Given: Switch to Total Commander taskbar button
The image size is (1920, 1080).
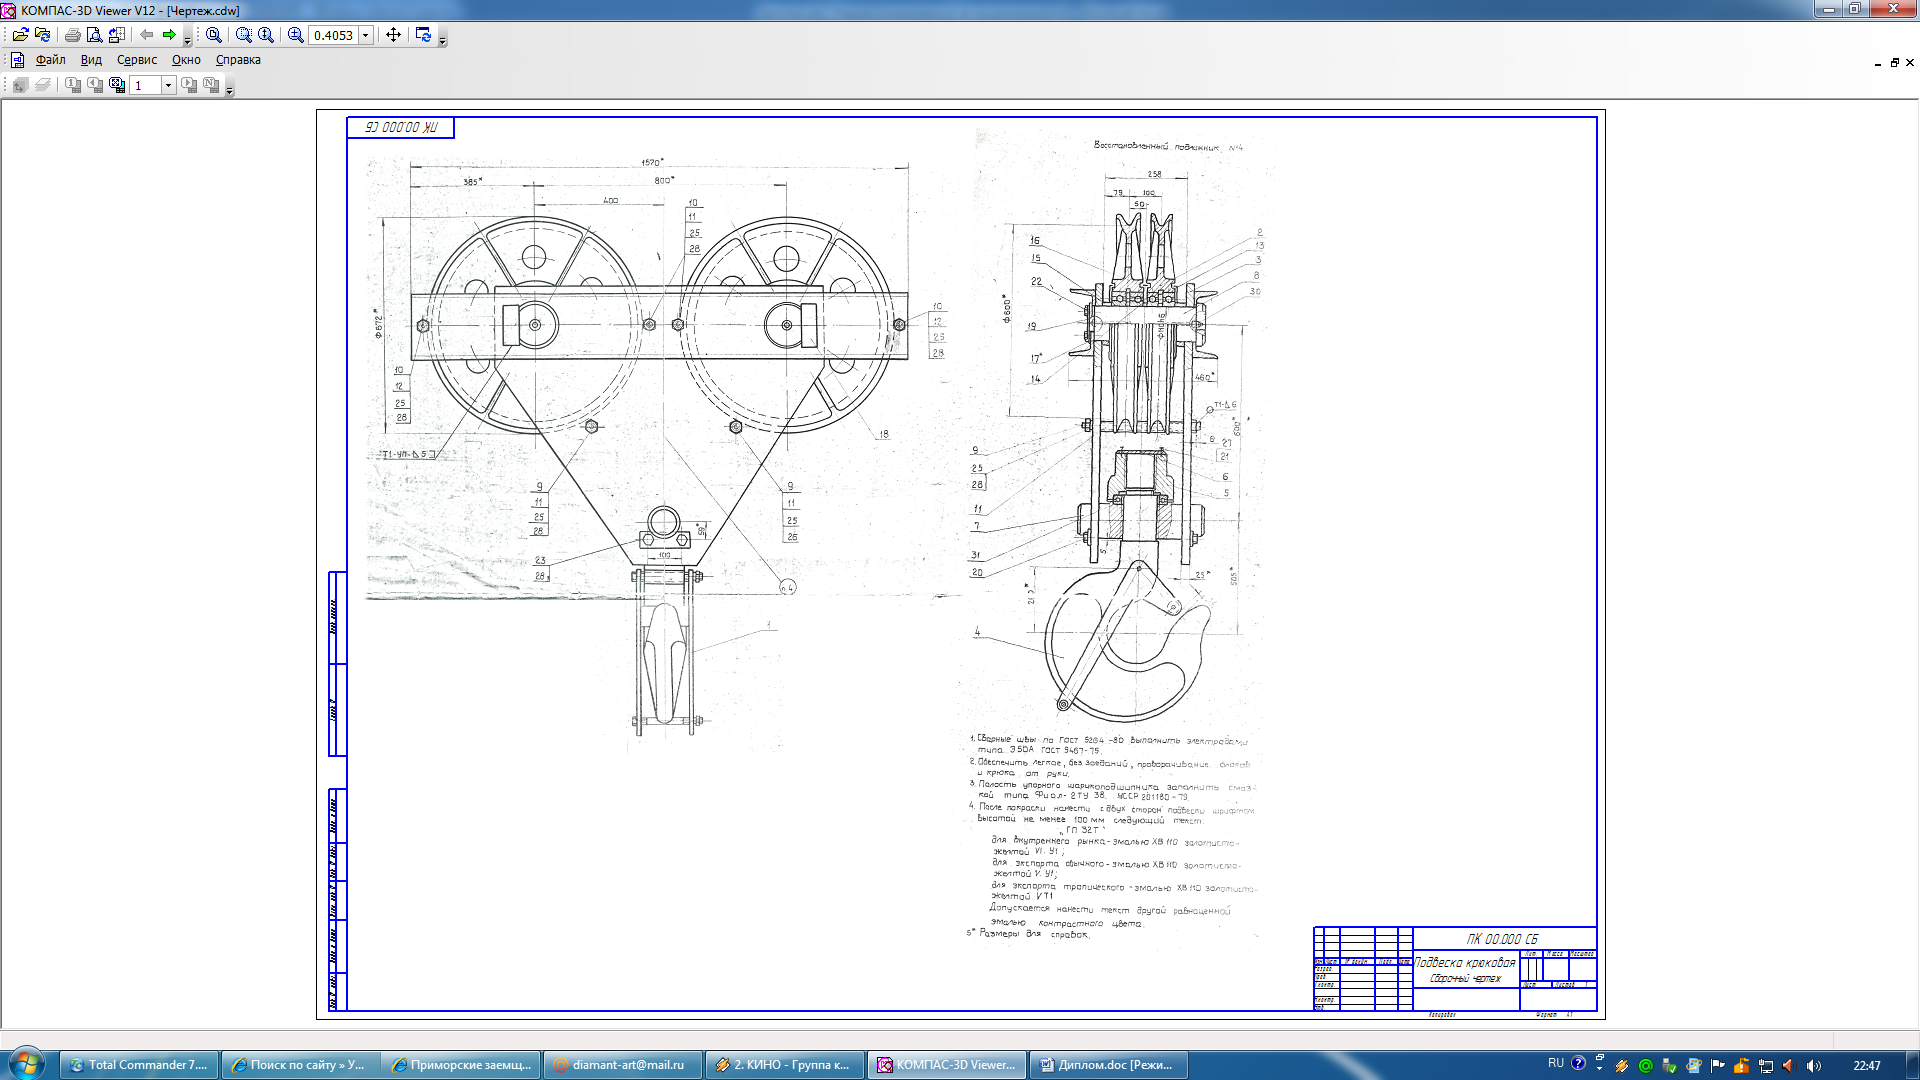Looking at the screenshot, I should click(138, 1065).
